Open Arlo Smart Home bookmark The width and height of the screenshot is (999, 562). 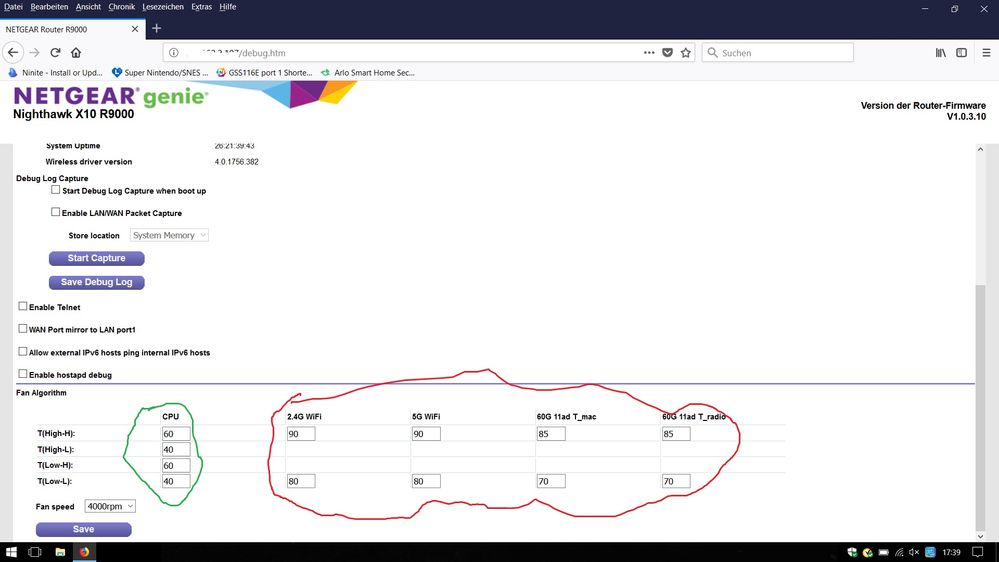368,73
